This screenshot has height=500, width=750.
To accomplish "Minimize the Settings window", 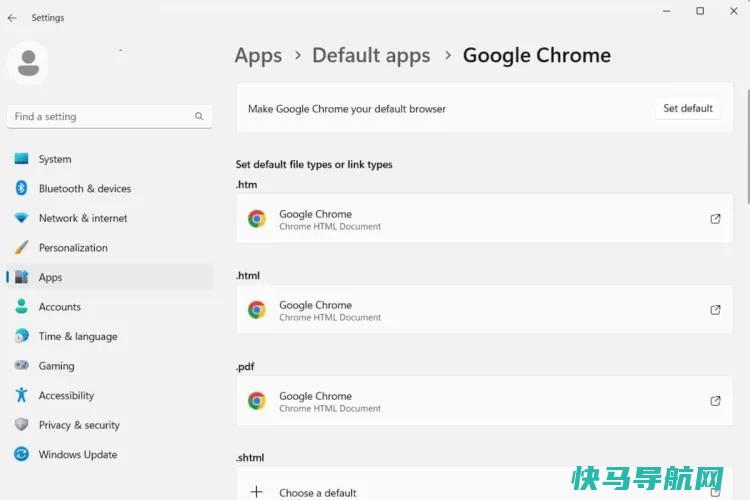I will pos(666,11).
